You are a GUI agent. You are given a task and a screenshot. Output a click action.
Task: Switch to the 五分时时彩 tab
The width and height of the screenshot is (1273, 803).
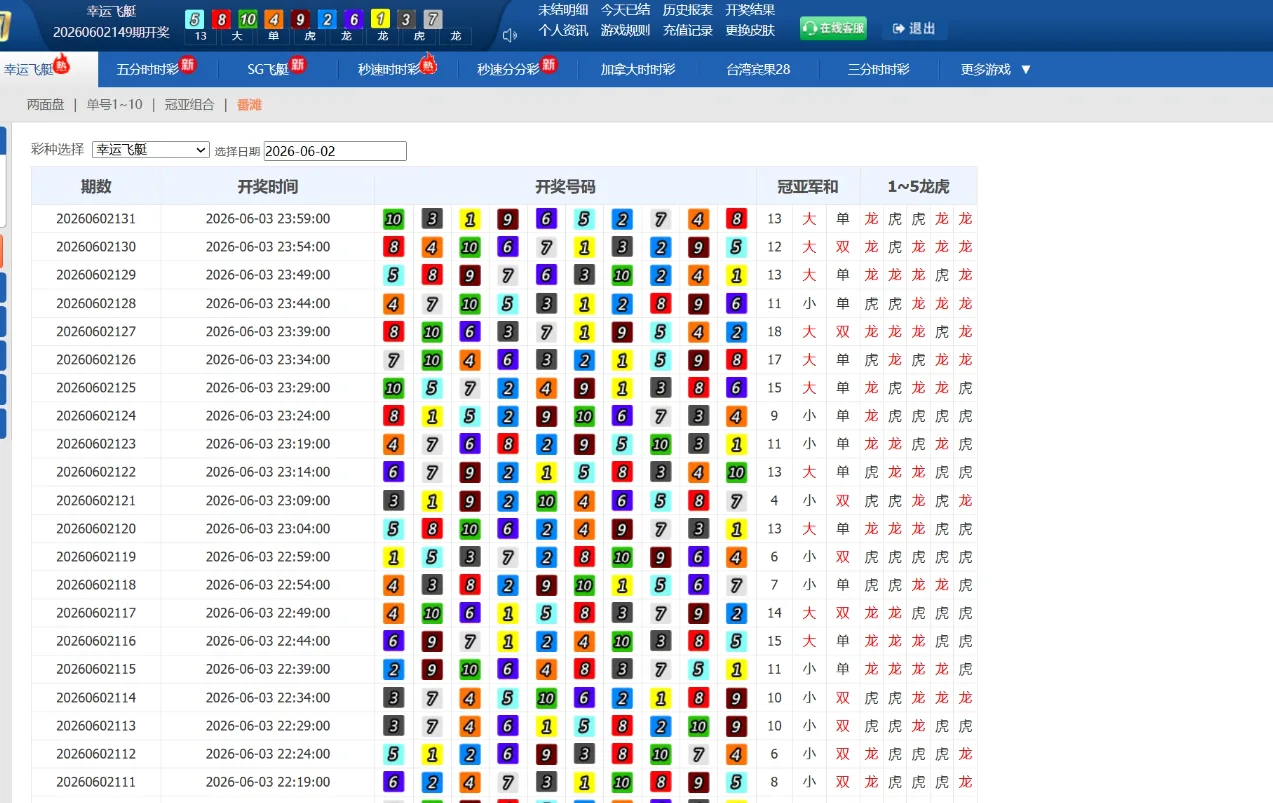tap(147, 69)
